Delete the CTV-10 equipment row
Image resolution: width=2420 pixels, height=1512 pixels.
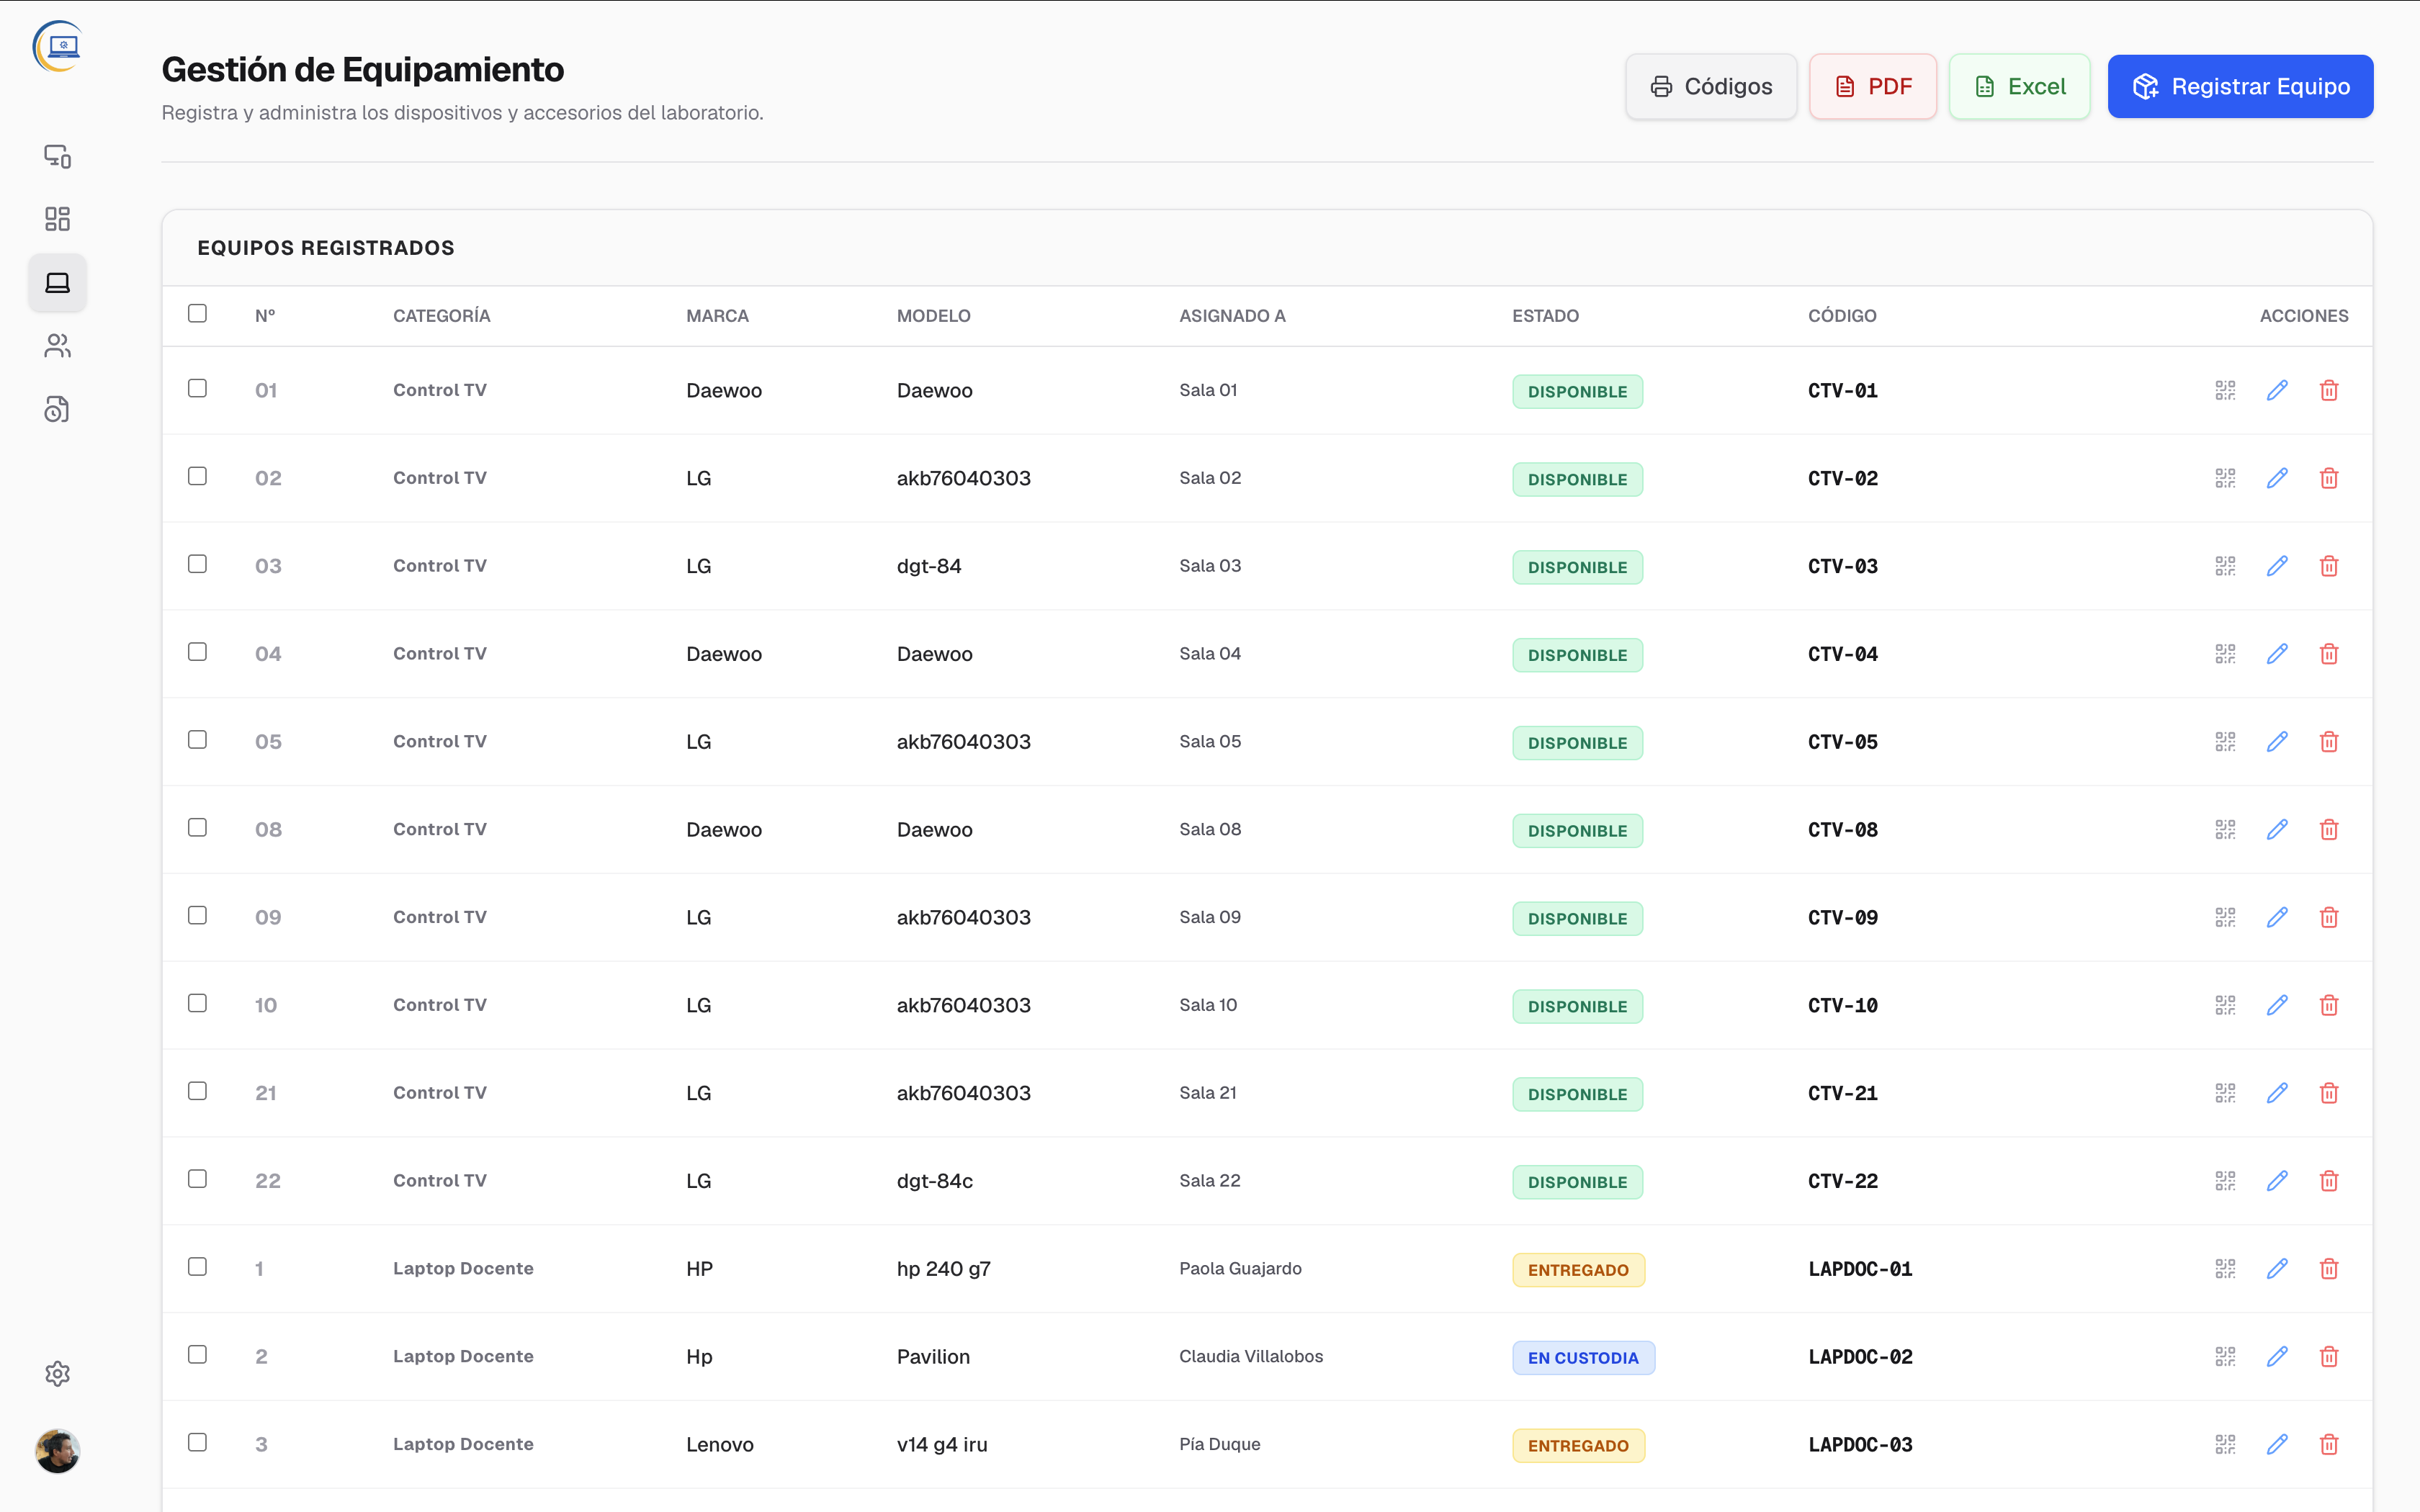(x=2329, y=1005)
